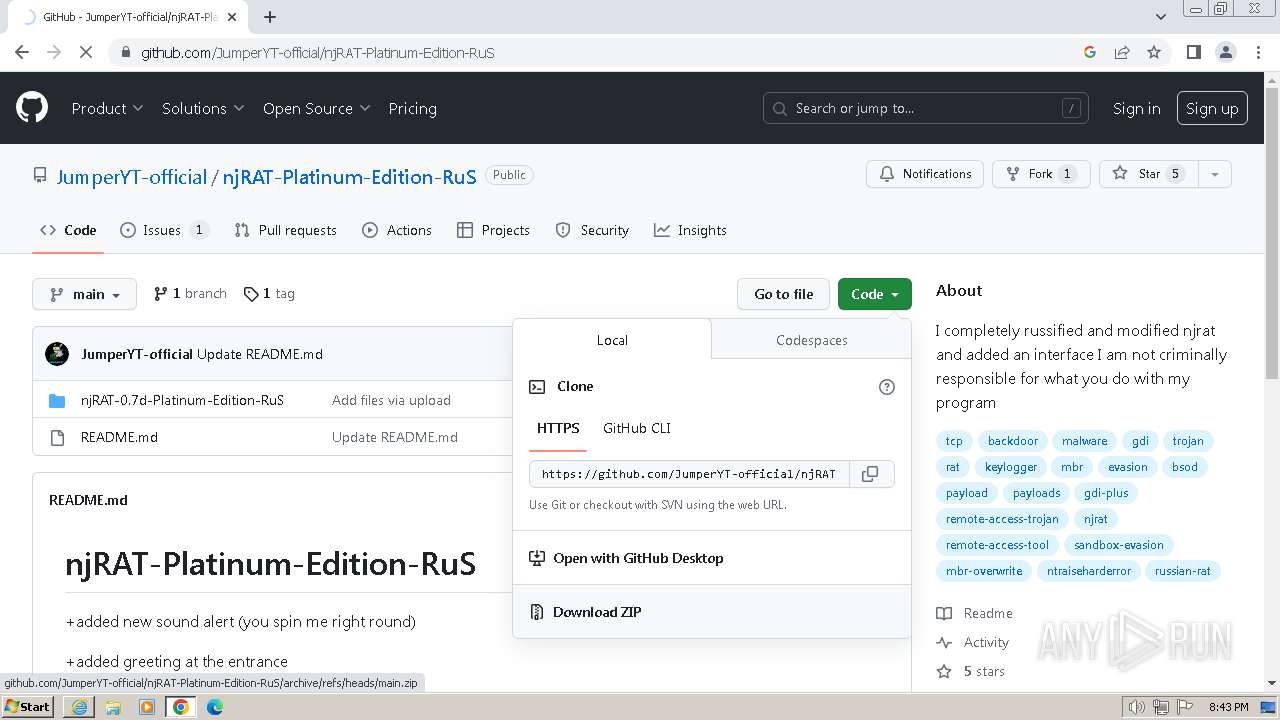The width and height of the screenshot is (1280, 720).
Task: Star the repository
Action: coord(1148,174)
